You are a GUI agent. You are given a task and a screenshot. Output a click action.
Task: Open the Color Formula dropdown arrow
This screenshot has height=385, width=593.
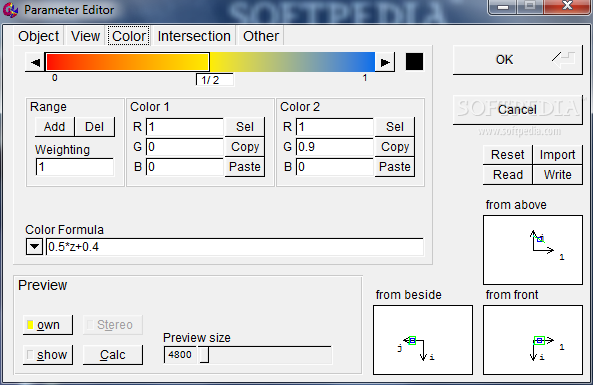[x=34, y=247]
